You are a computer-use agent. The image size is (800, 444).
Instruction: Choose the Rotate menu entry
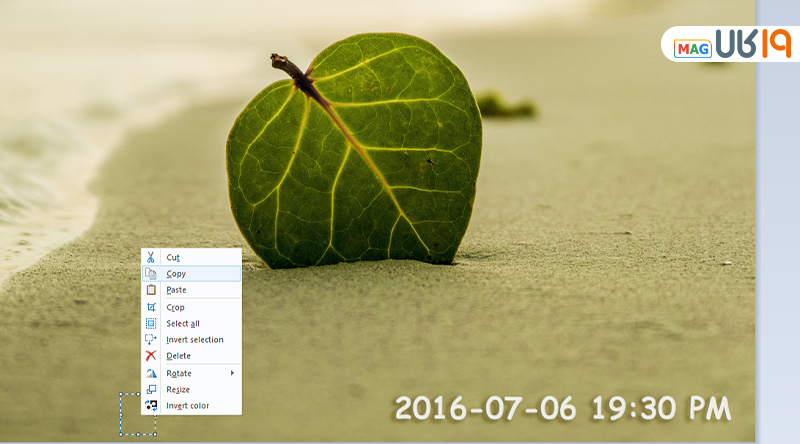point(178,373)
